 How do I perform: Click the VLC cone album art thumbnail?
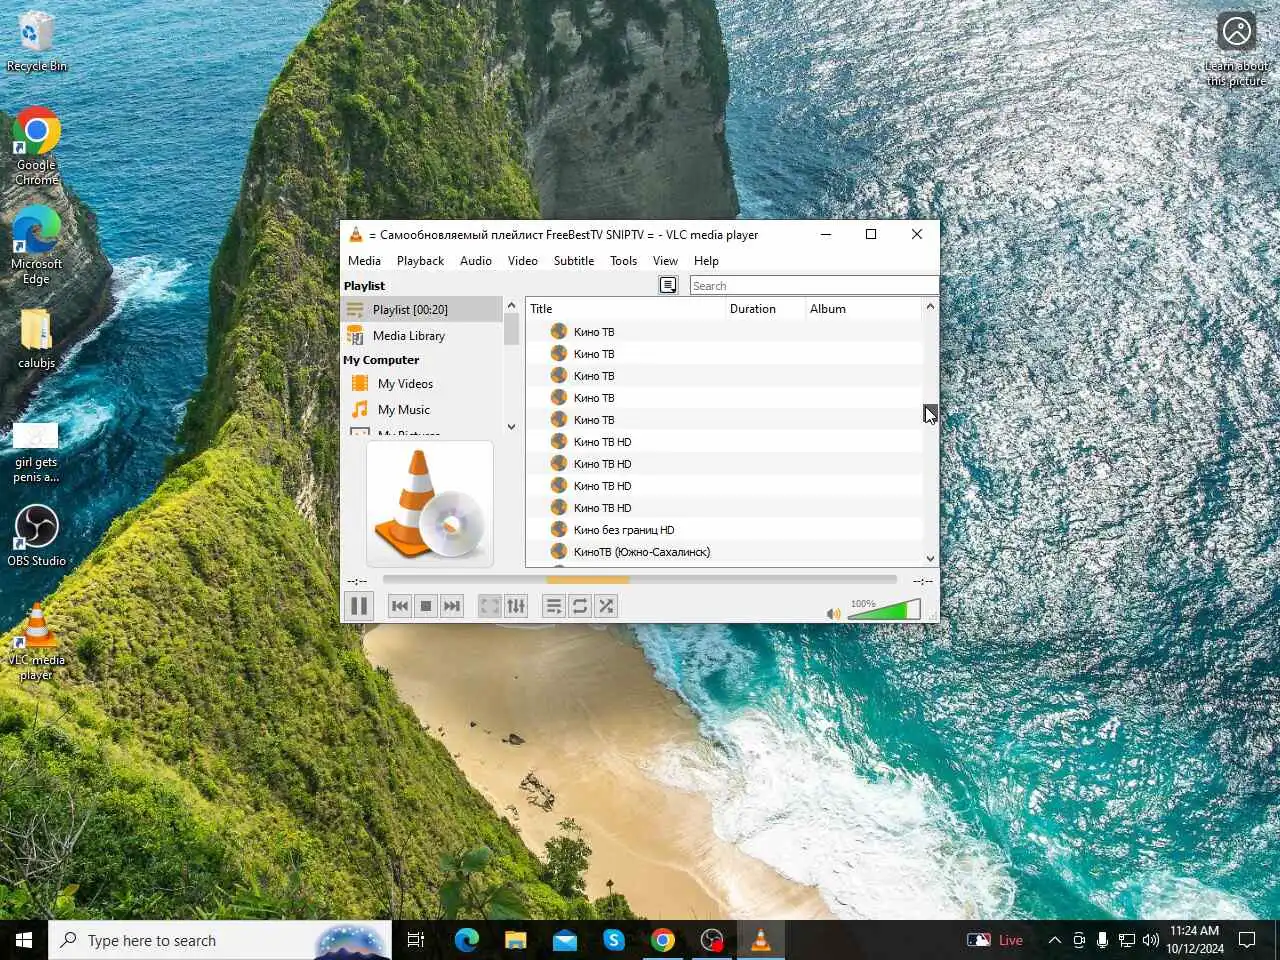(x=430, y=504)
